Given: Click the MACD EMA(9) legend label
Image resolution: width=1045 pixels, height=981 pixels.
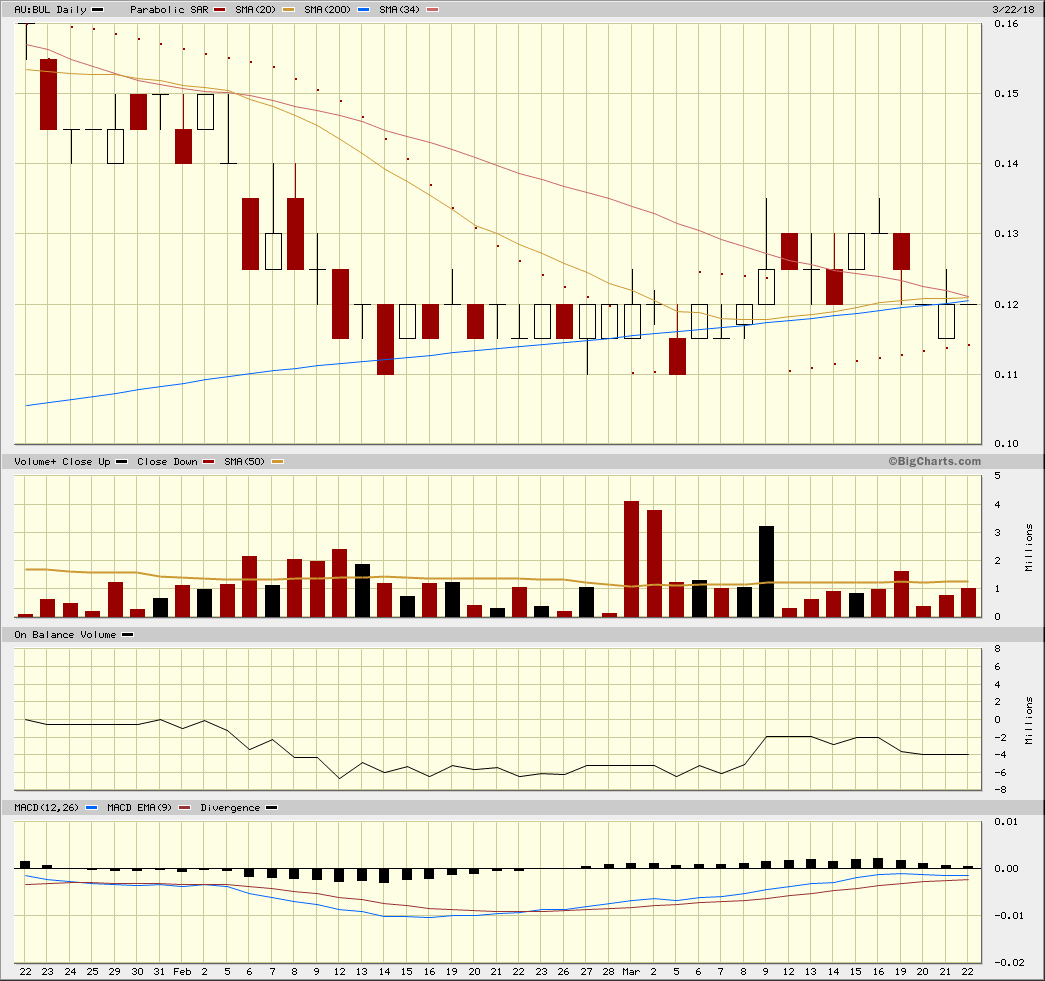Looking at the screenshot, I should (139, 808).
